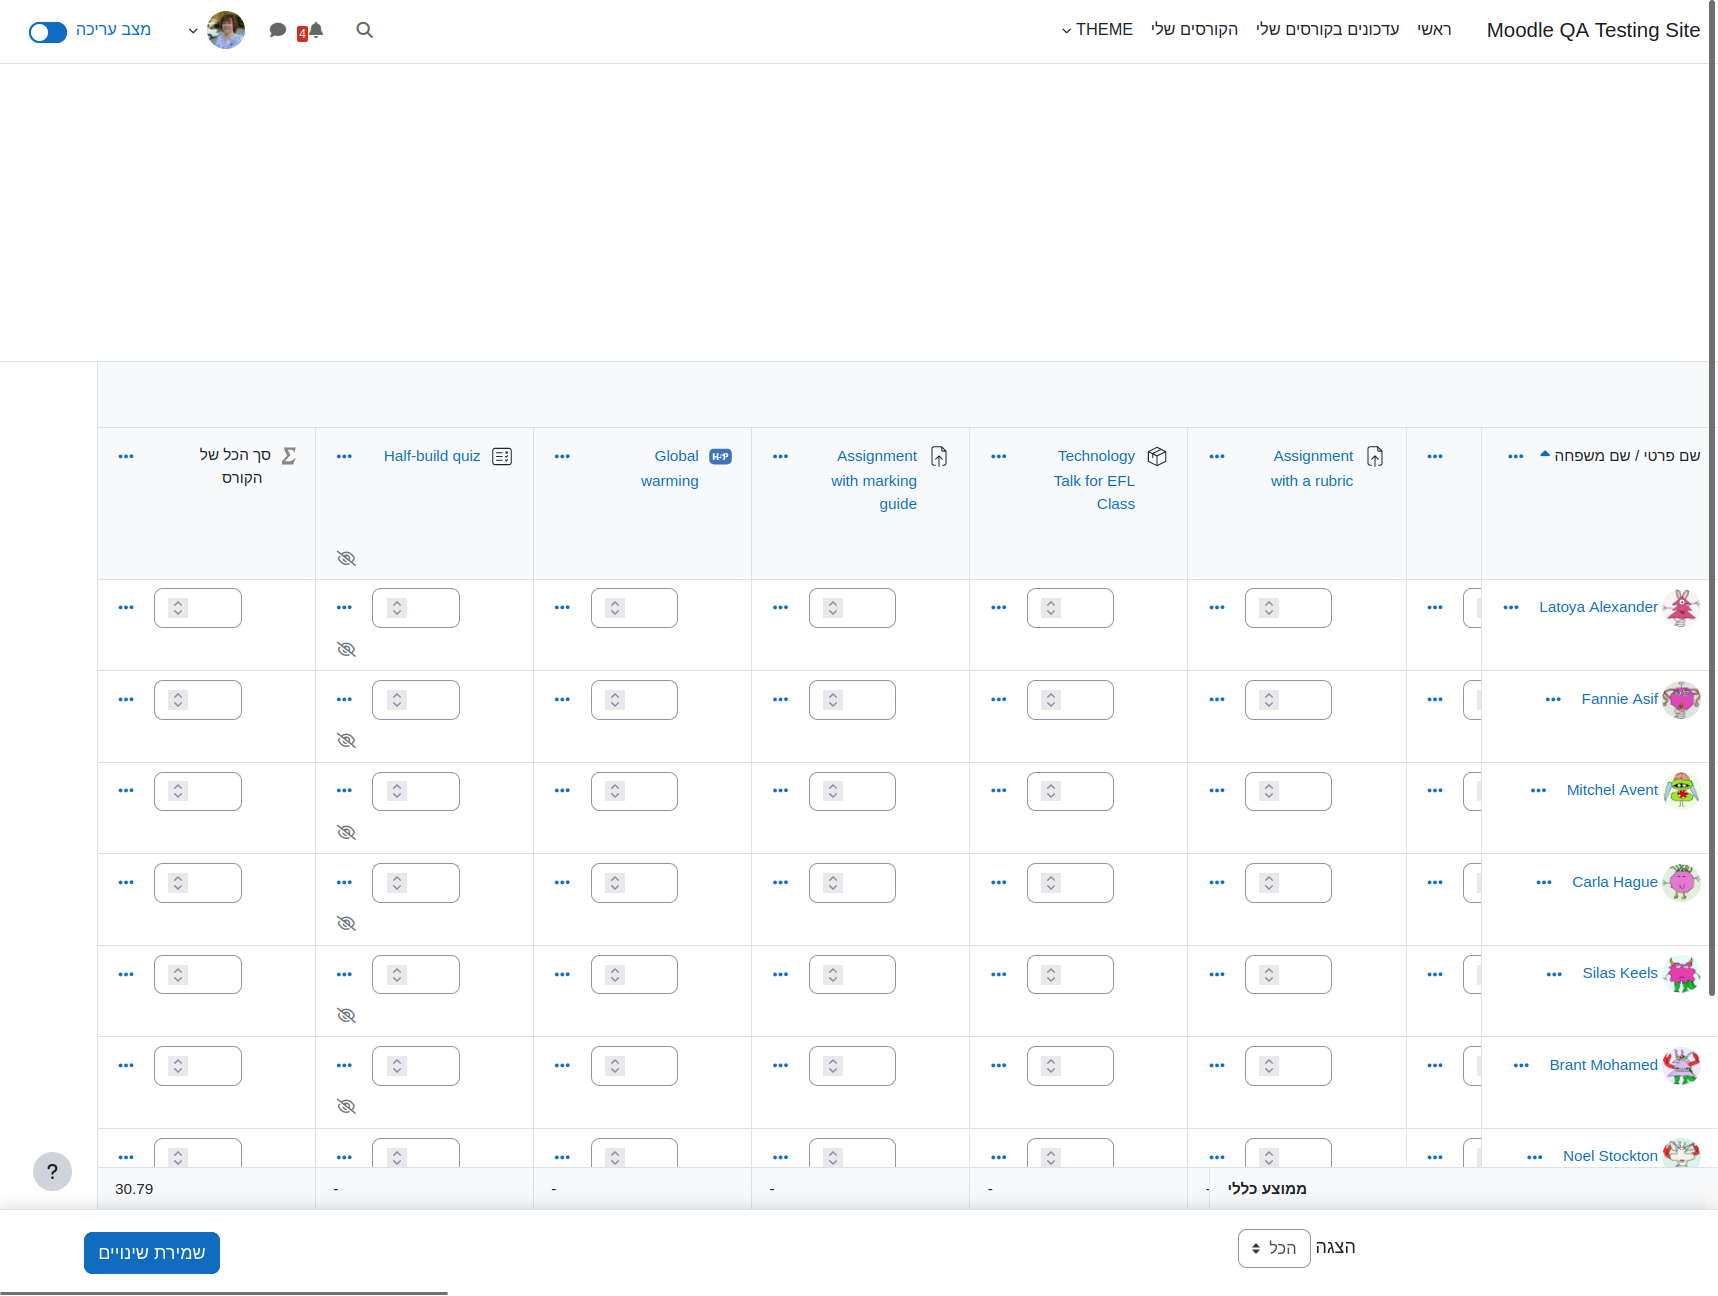The image size is (1718, 1296).
Task: Click Global warming grade field for Mitchel Avent
Action: pyautogui.click(x=634, y=791)
